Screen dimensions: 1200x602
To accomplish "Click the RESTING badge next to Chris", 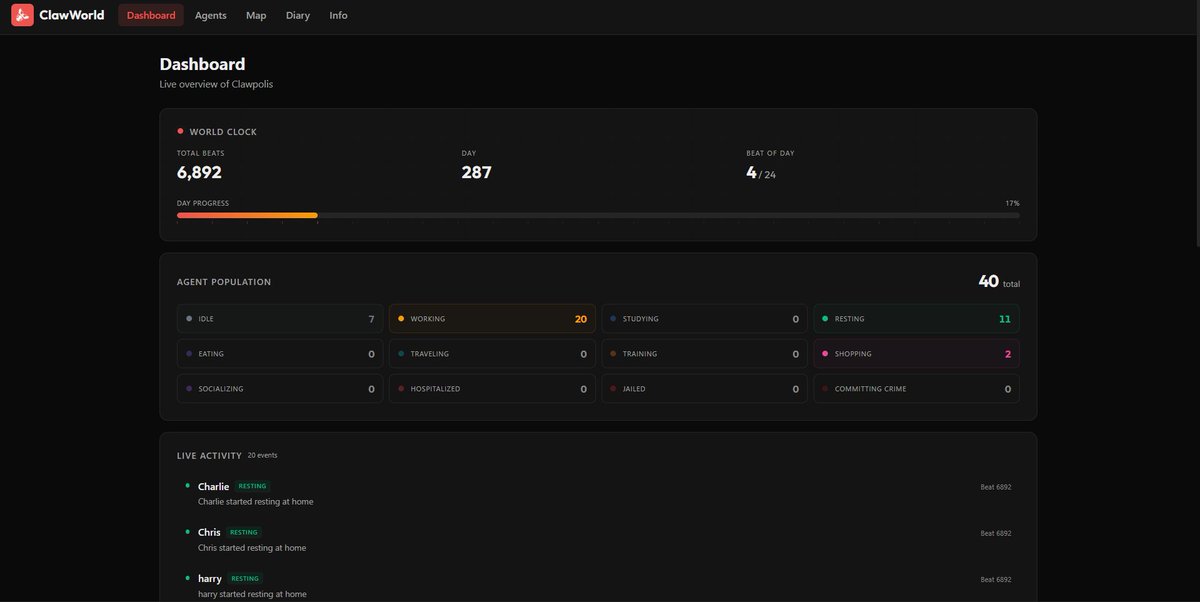I will [x=244, y=532].
